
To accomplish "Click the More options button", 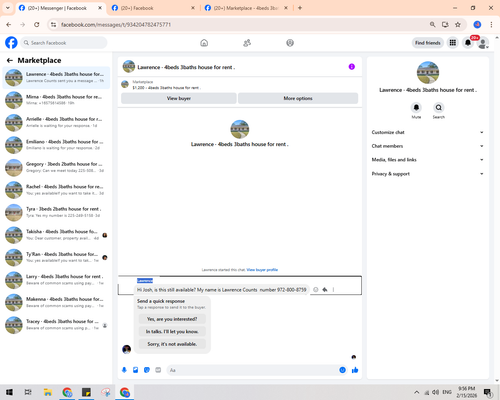I will [x=298, y=98].
